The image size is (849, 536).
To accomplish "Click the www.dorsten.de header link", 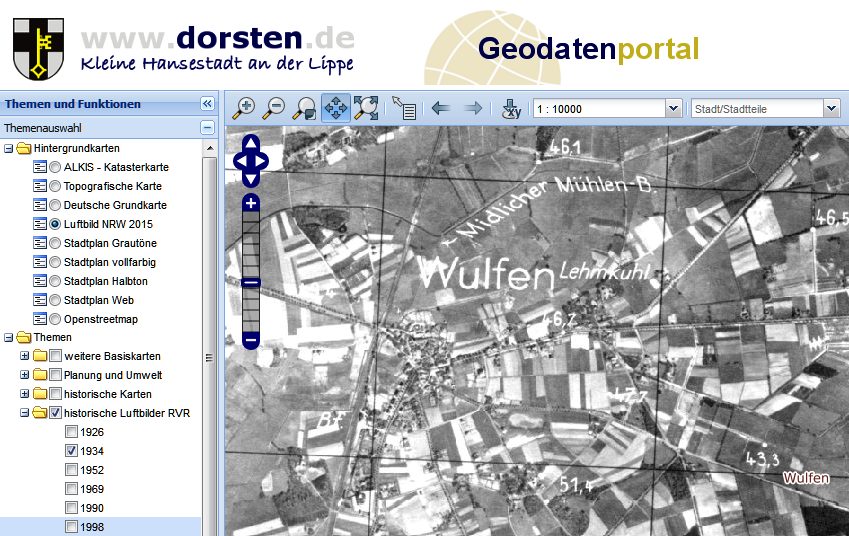I will (217, 38).
